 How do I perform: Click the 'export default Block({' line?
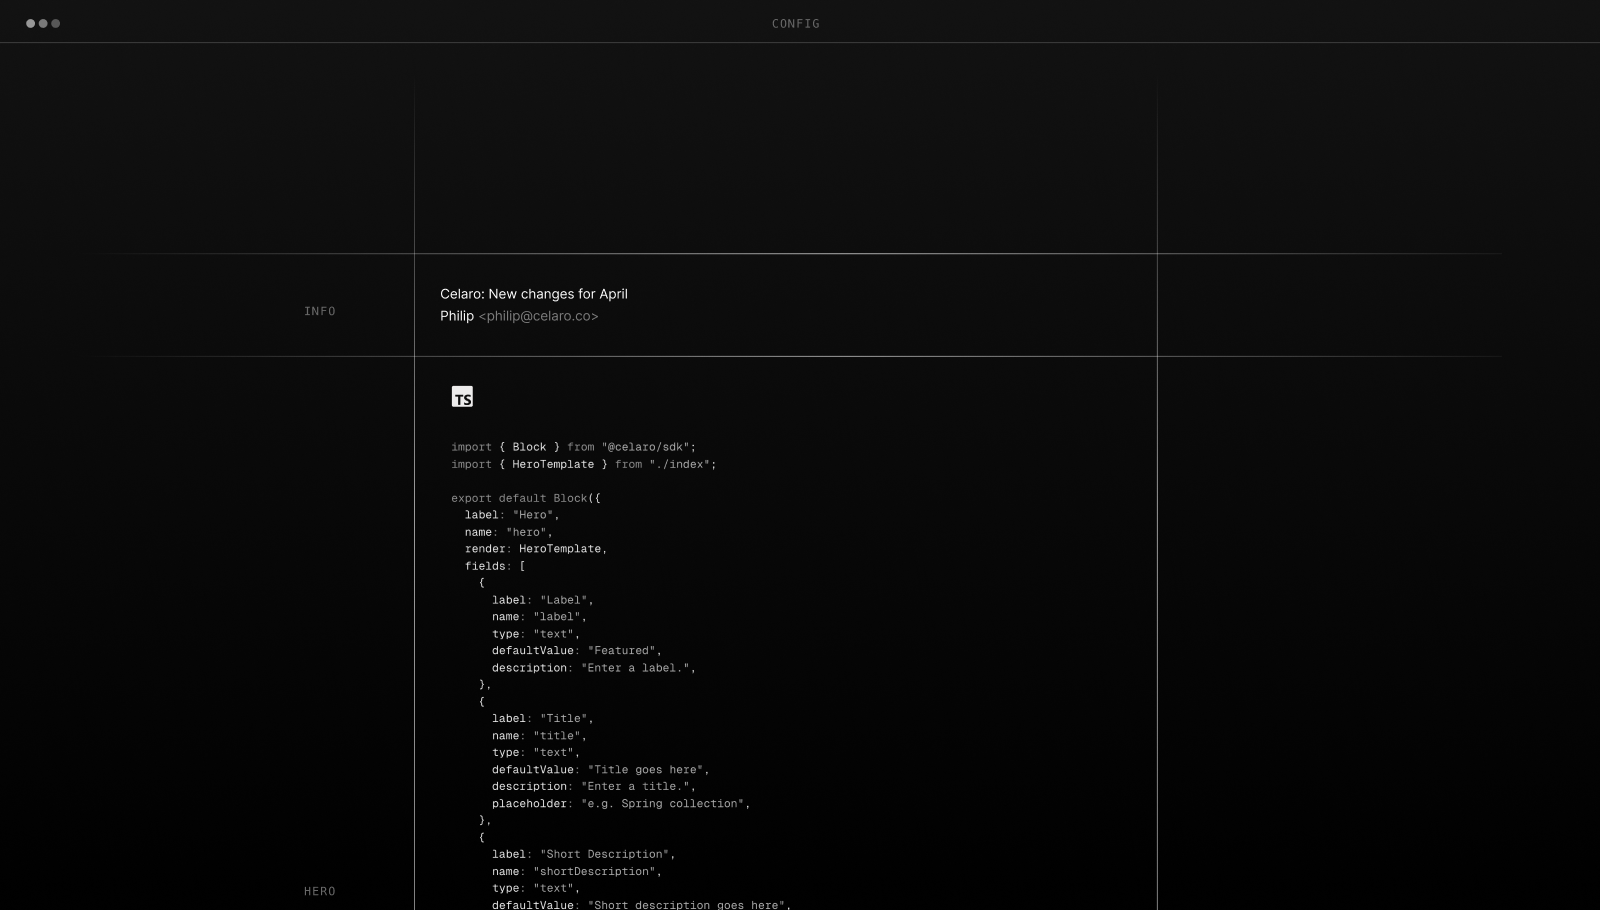click(526, 498)
